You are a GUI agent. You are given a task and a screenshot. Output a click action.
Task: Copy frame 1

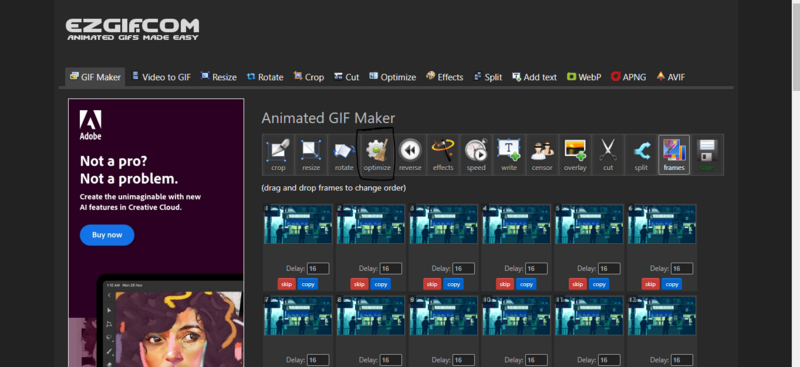click(x=308, y=284)
